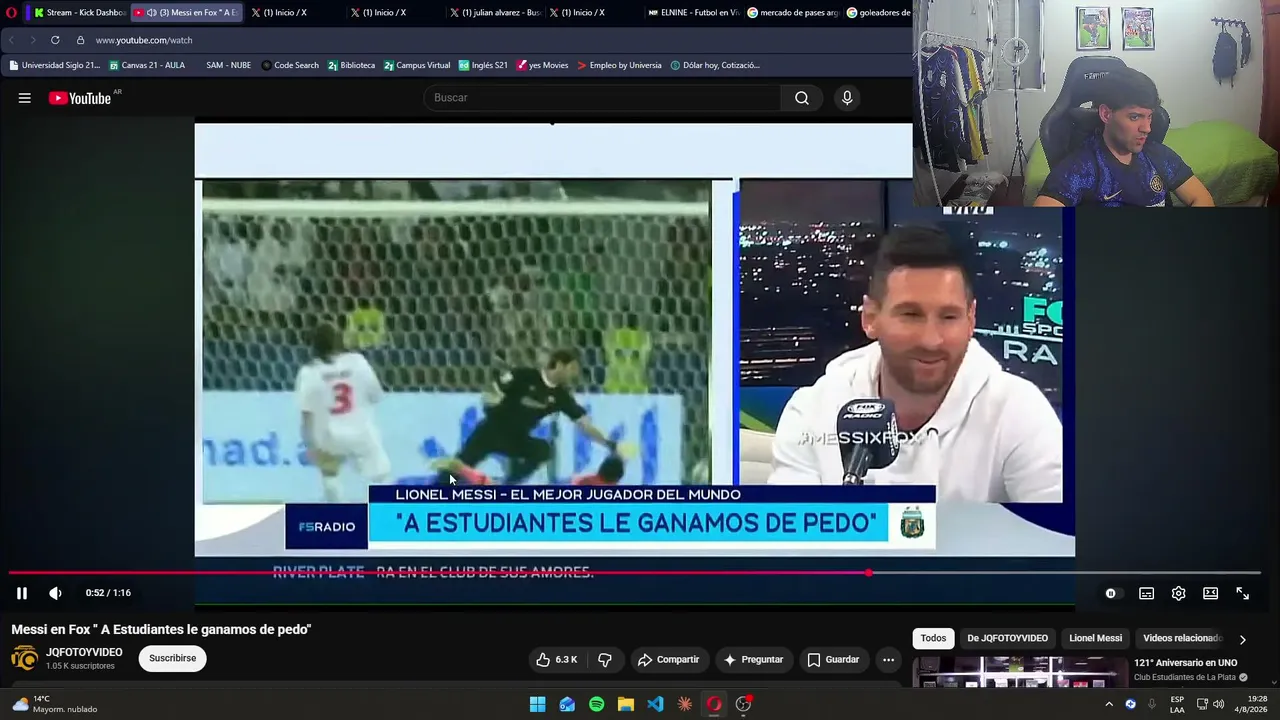
Task: Mute the video volume
Action: 55,593
